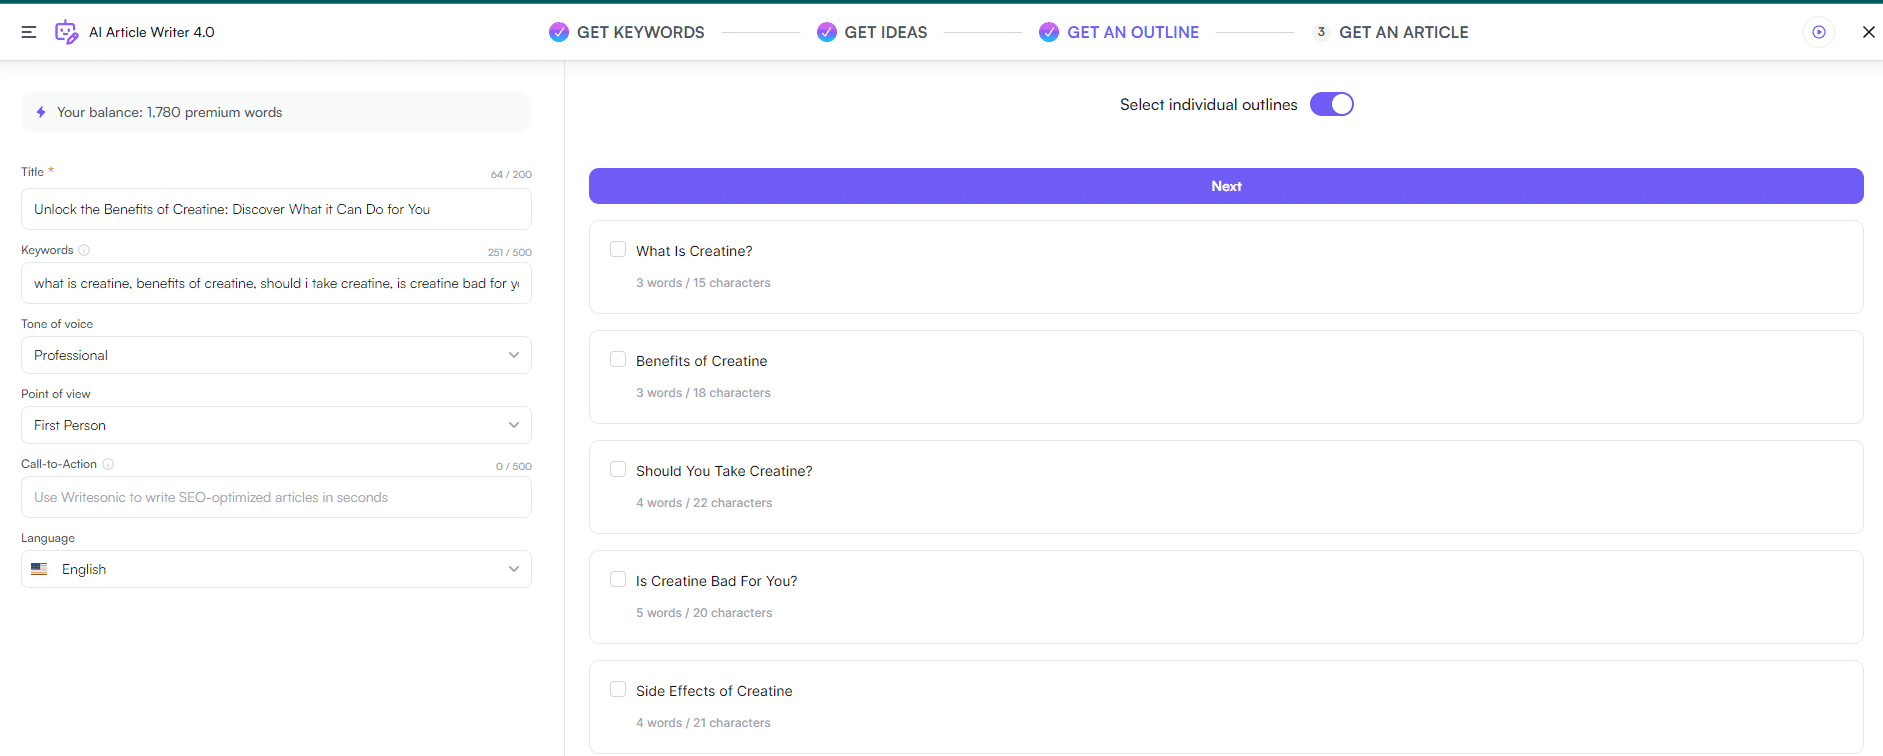Viewport: 1883px width, 756px height.
Task: Open the Language dropdown
Action: point(276,569)
